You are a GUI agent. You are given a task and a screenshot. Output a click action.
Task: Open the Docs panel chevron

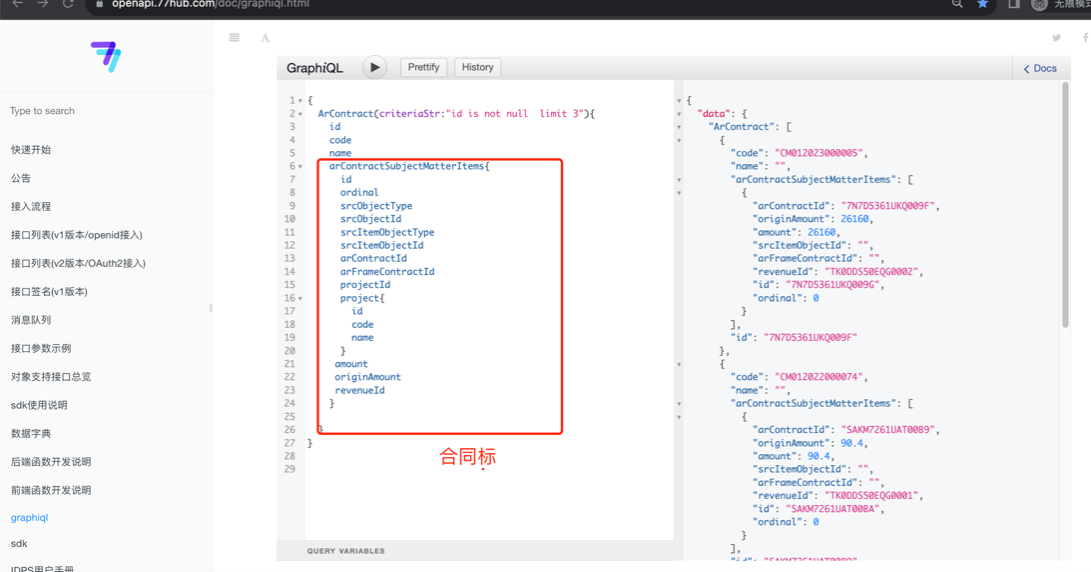point(1039,69)
